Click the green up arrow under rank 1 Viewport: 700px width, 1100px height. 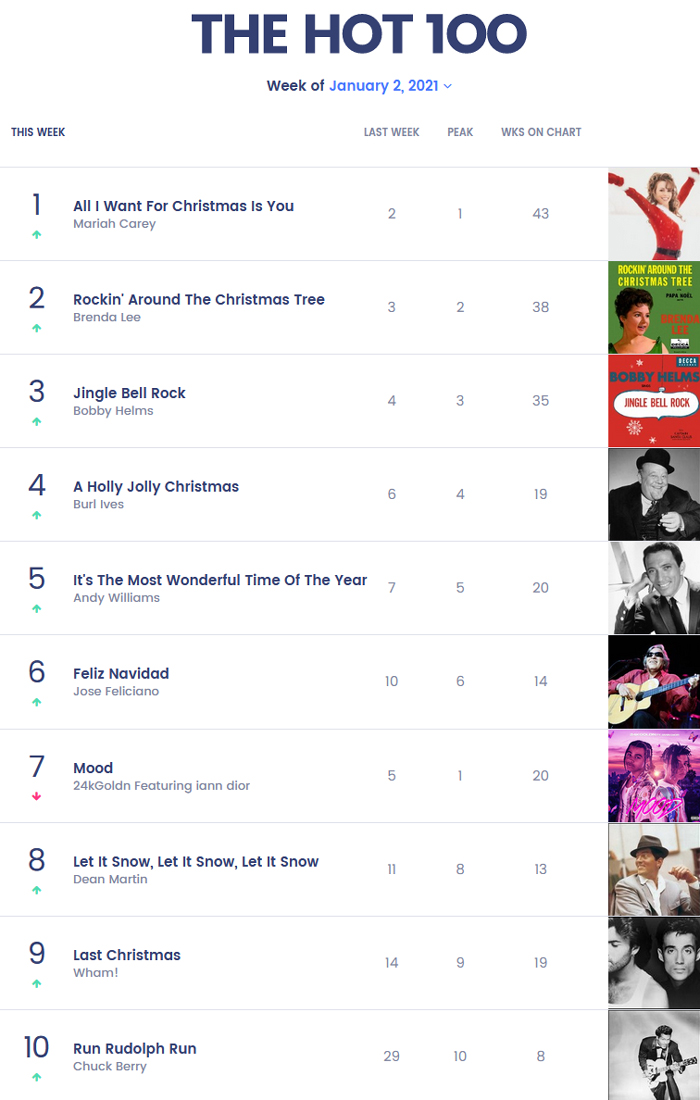(37, 235)
